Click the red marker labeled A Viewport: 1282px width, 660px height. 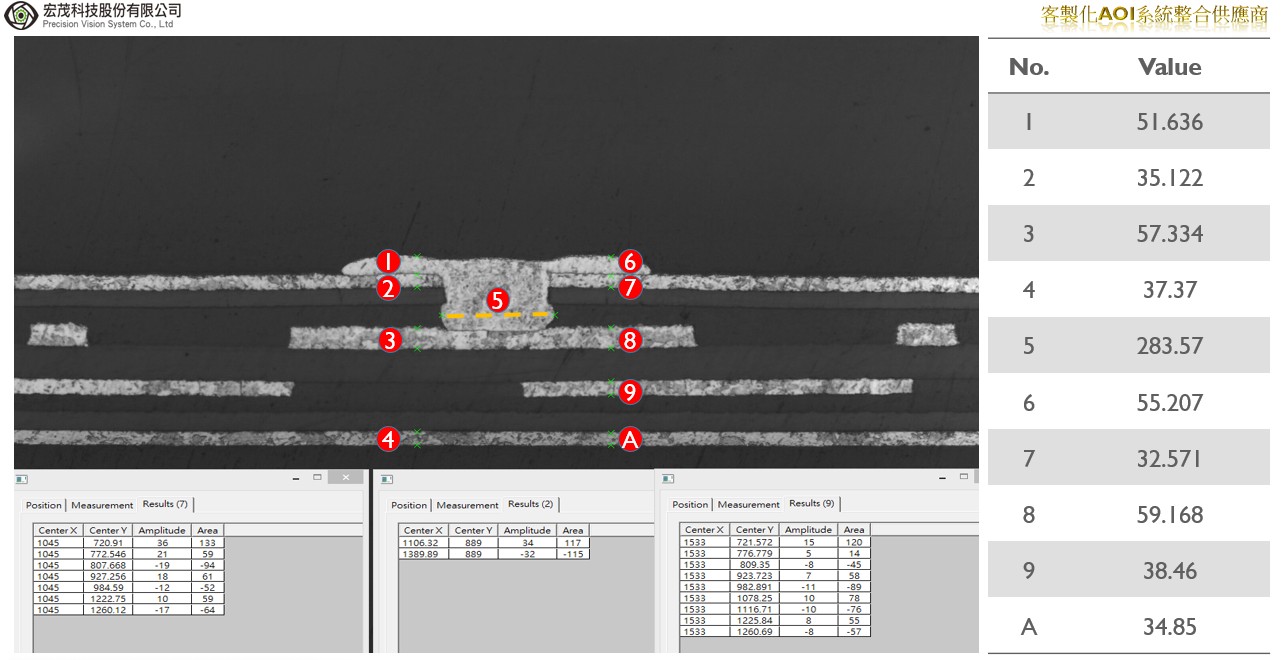(x=629, y=438)
